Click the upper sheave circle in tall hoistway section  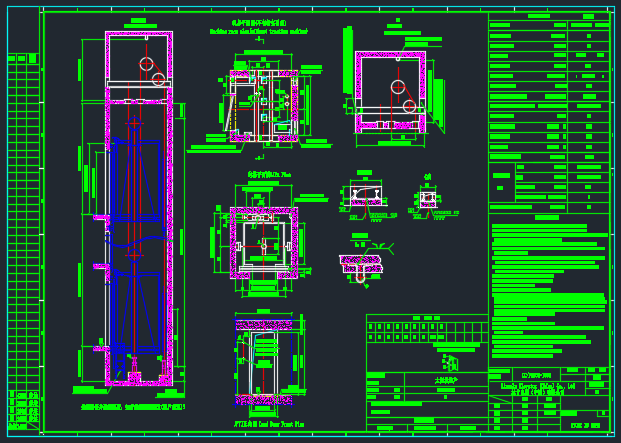pyautogui.click(x=146, y=63)
